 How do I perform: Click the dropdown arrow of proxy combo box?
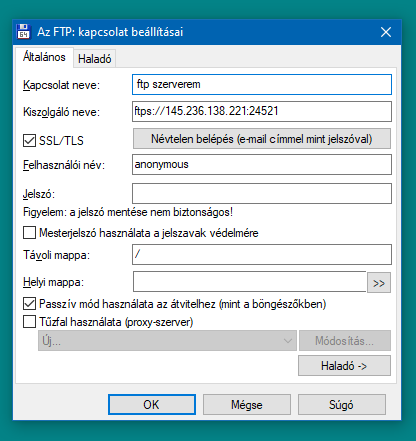(288, 341)
